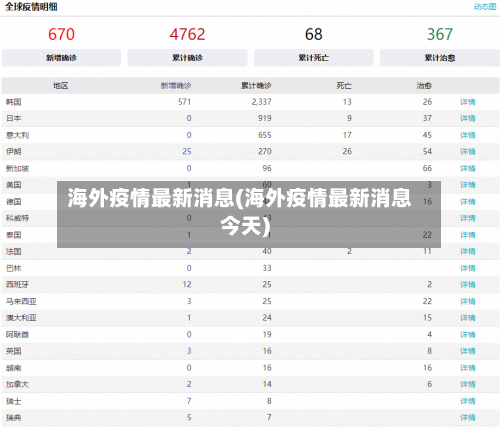This screenshot has height=430, width=500.
Task: Open 详情 for the 西班牙 row
Action: click(x=468, y=285)
